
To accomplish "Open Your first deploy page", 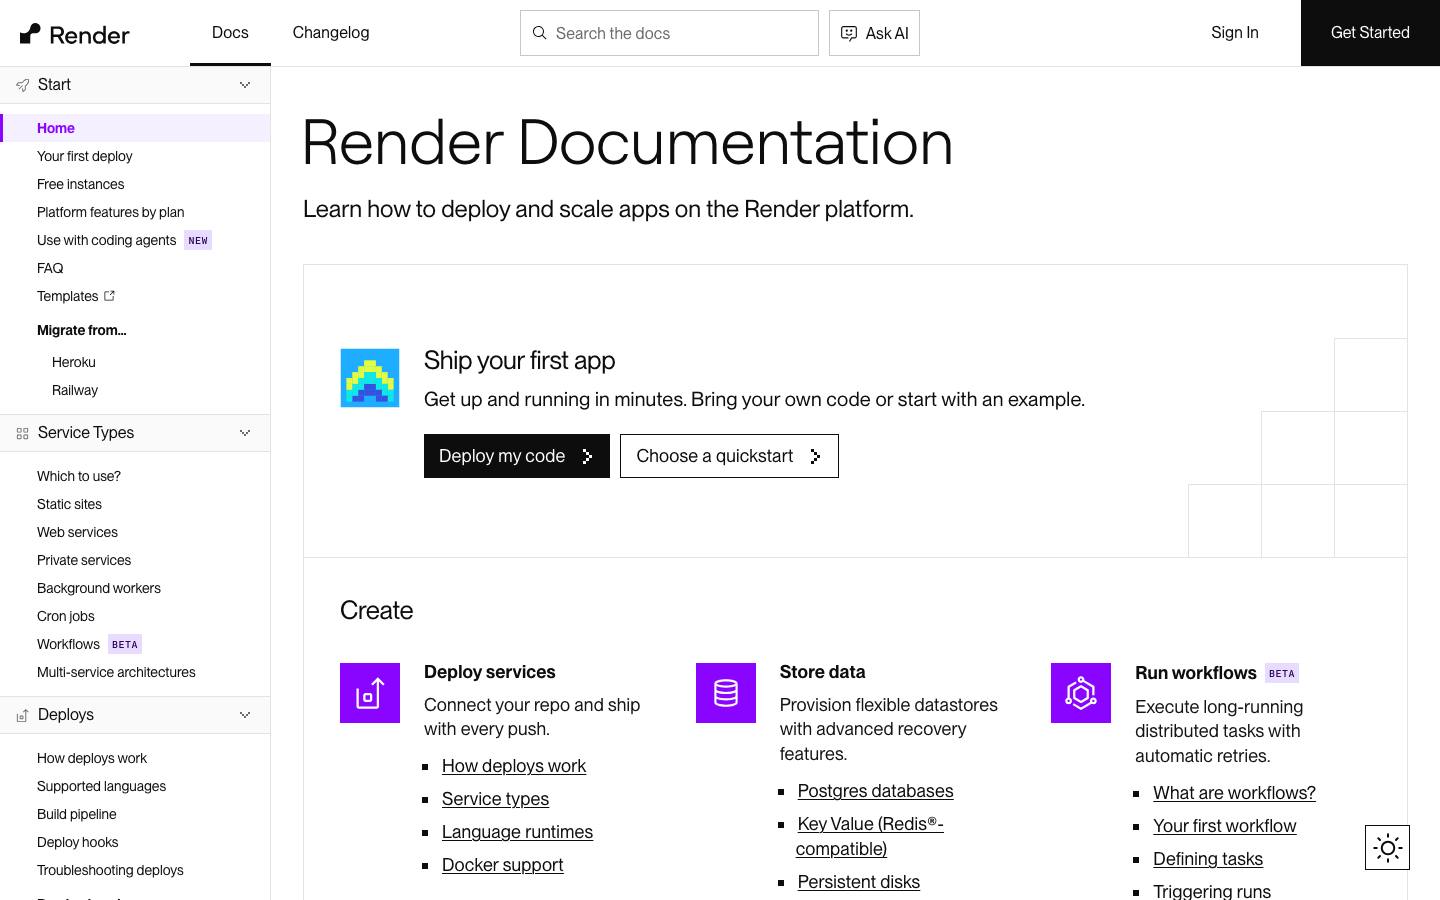I will pyautogui.click(x=85, y=156).
